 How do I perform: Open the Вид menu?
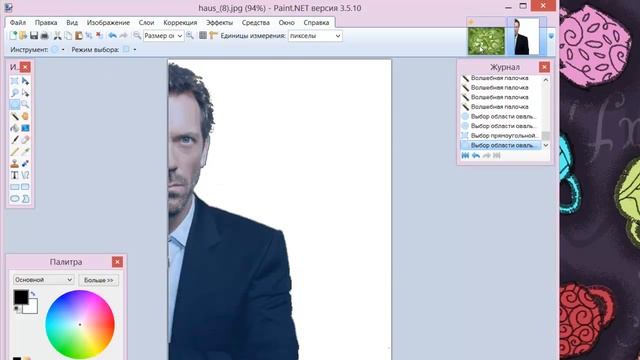pos(72,22)
